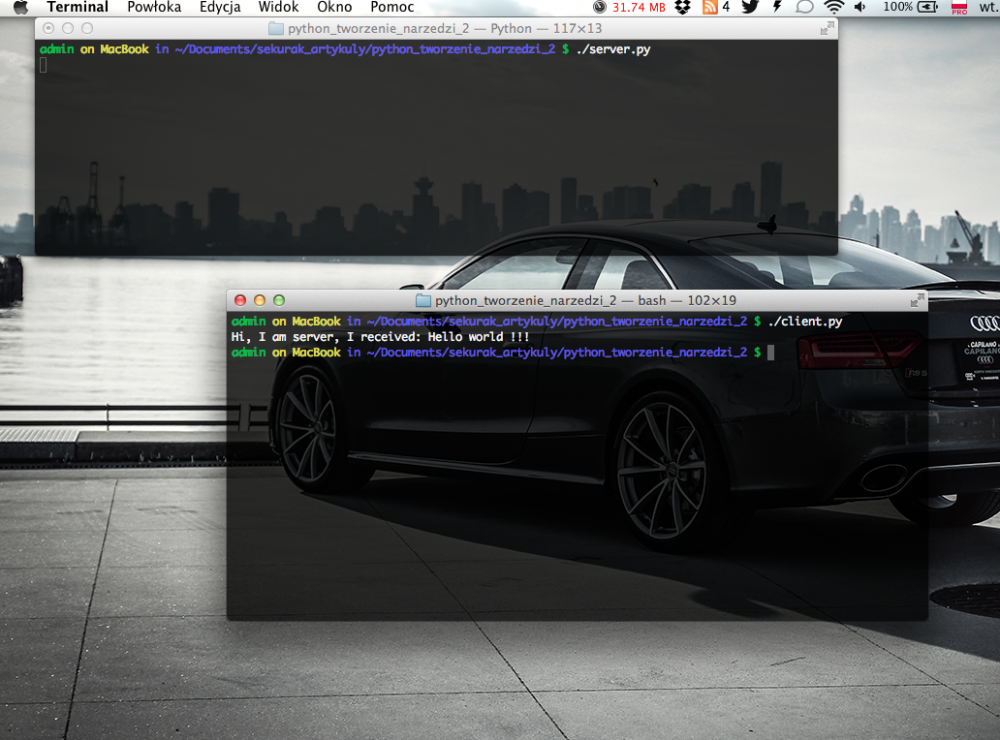Click the lightning bolt menu bar icon
Screen dimensions: 1000x740
(777, 7)
